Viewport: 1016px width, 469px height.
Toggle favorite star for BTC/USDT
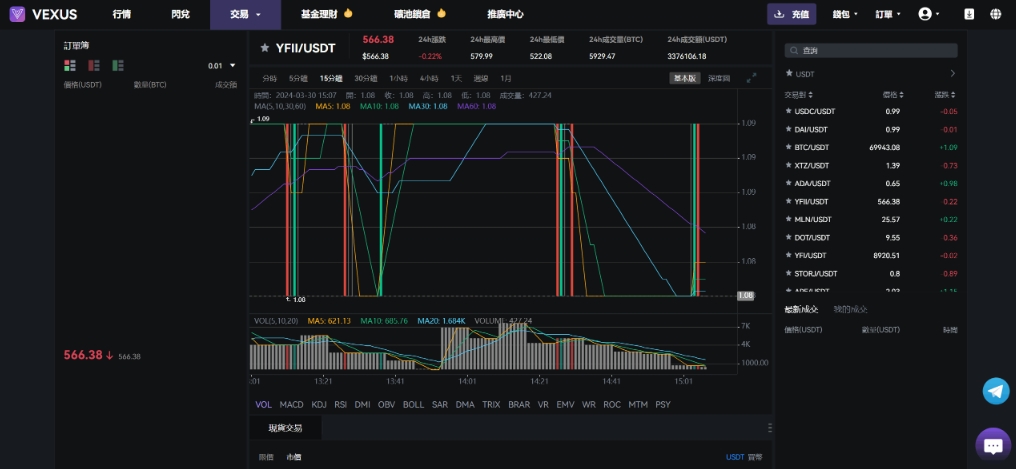pyautogui.click(x=789, y=147)
